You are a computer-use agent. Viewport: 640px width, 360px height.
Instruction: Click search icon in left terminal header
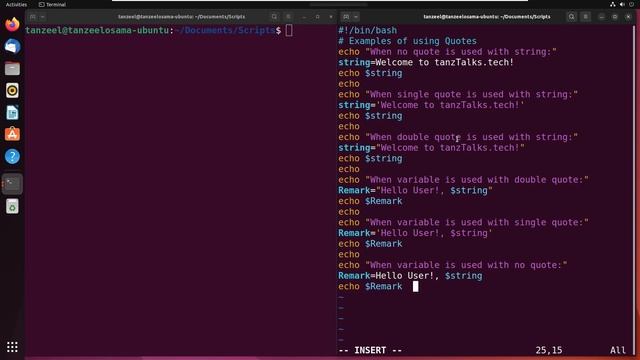pyautogui.click(x=274, y=17)
